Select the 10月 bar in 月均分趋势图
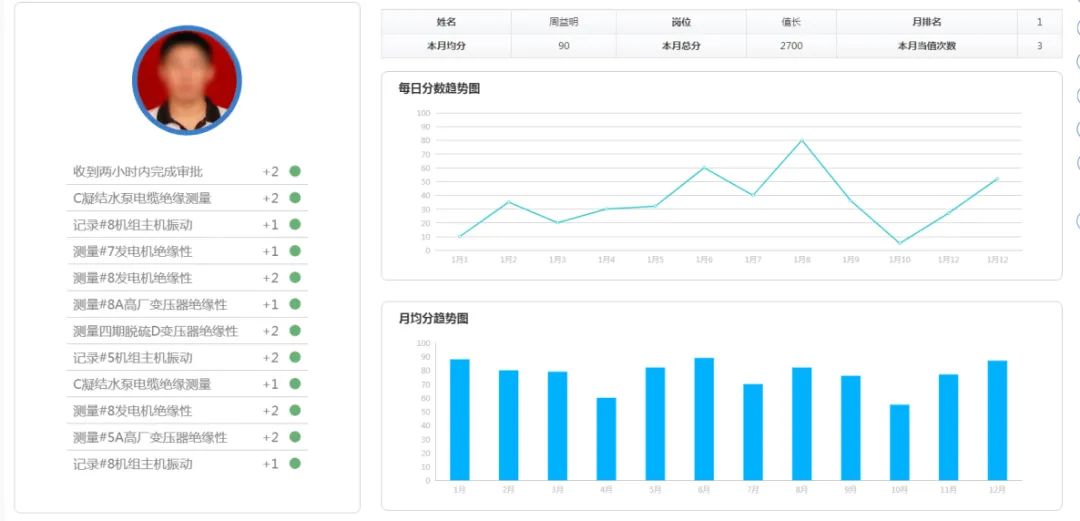This screenshot has height=521, width=1080. 899,442
